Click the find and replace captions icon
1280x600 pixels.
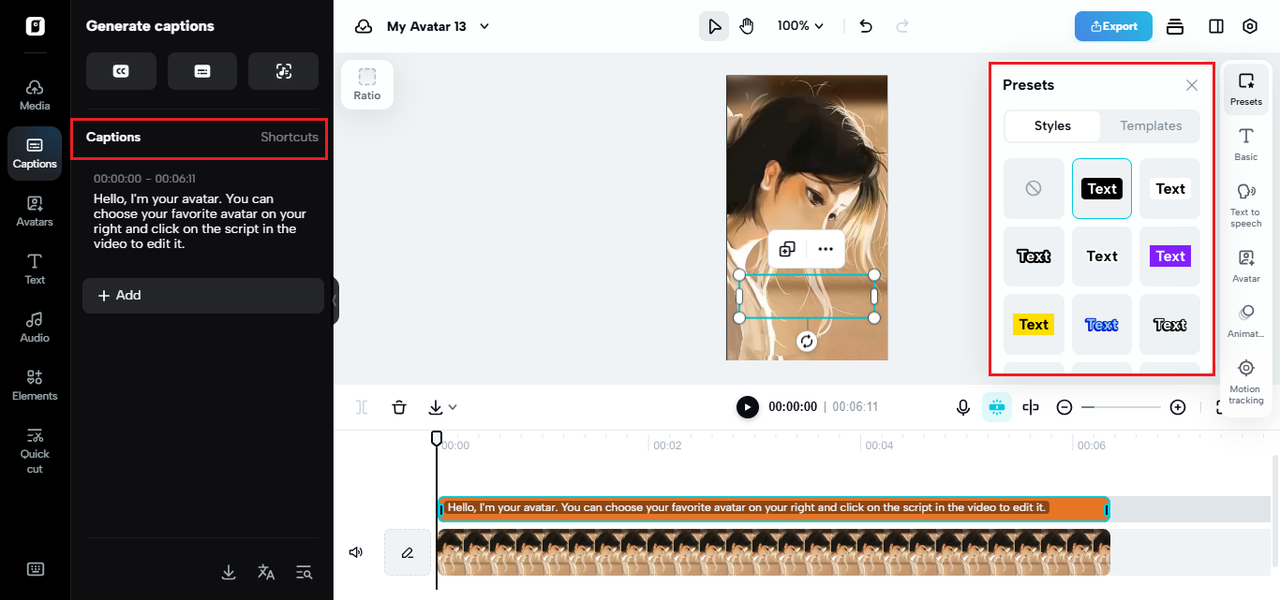304,572
